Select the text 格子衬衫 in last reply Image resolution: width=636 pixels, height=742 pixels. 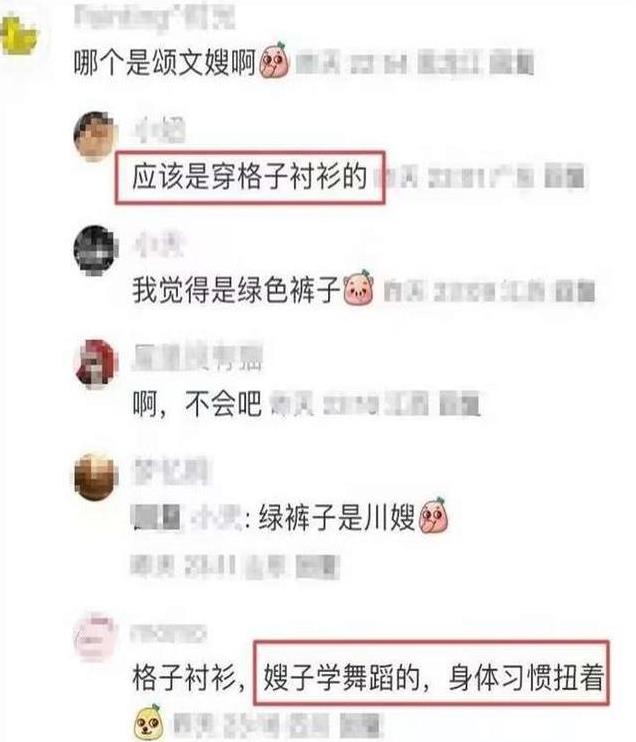click(184, 678)
